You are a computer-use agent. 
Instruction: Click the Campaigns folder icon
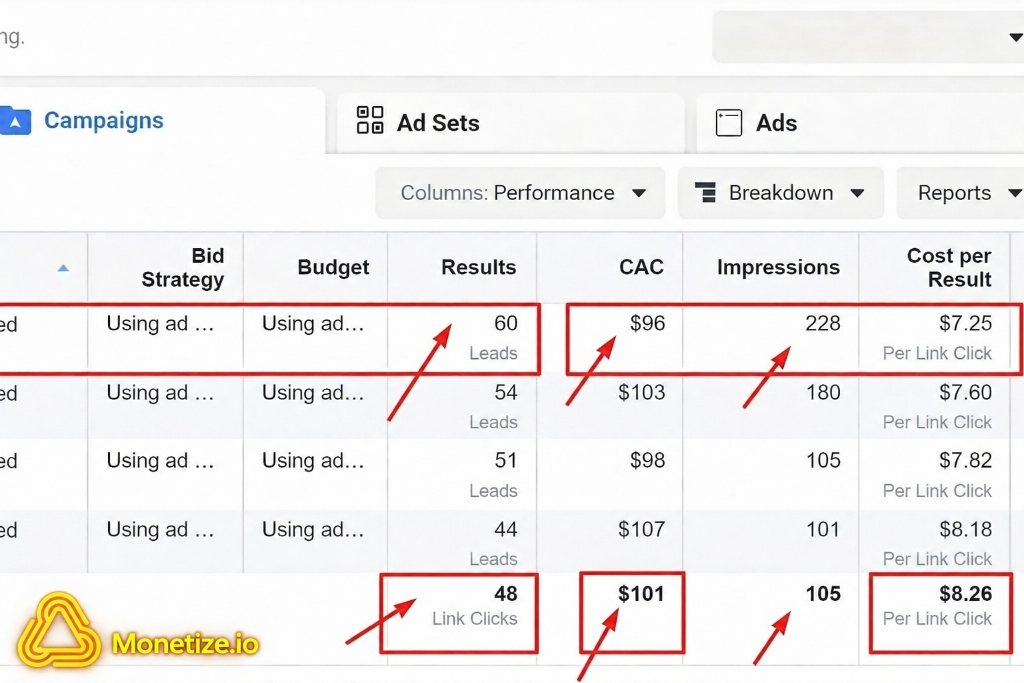click(14, 120)
